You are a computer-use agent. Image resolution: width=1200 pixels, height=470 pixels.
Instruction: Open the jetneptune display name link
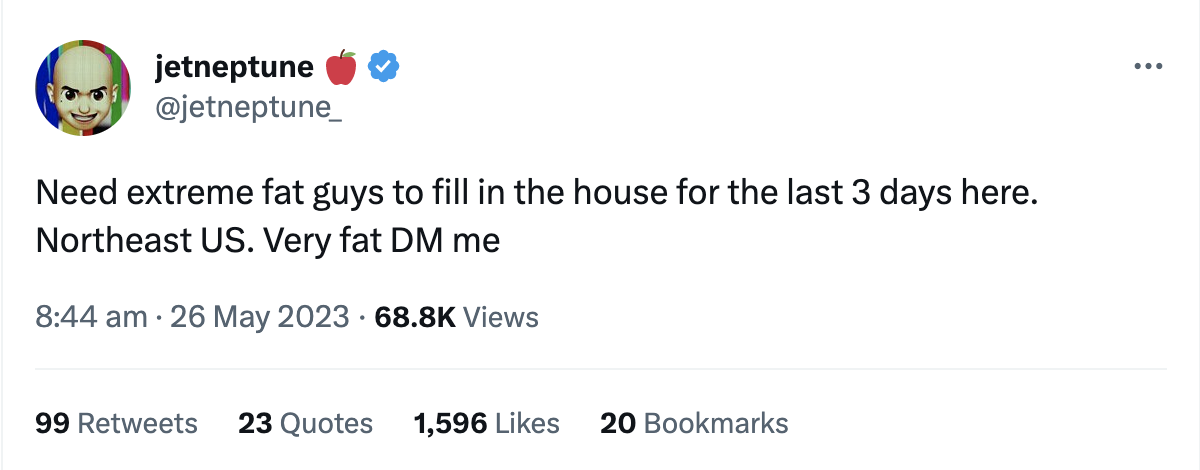[x=236, y=67]
